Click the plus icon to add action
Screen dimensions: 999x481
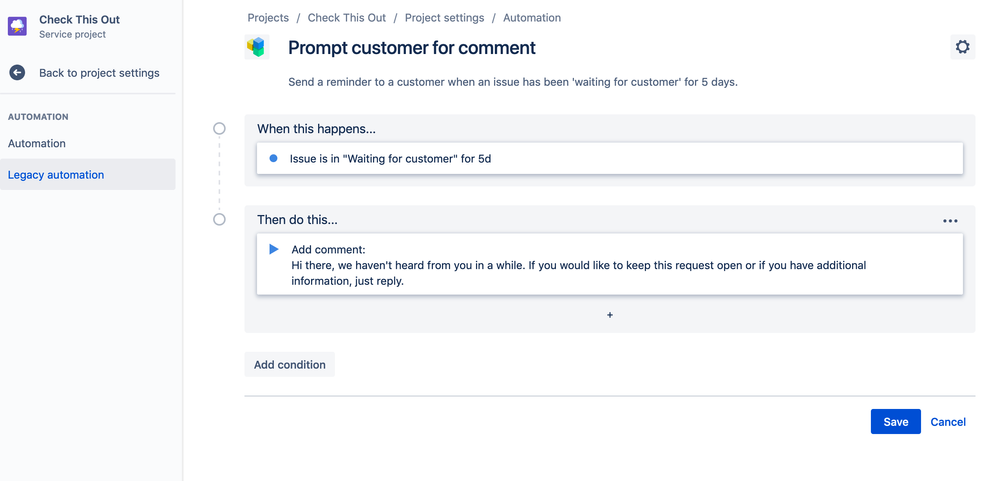click(610, 315)
